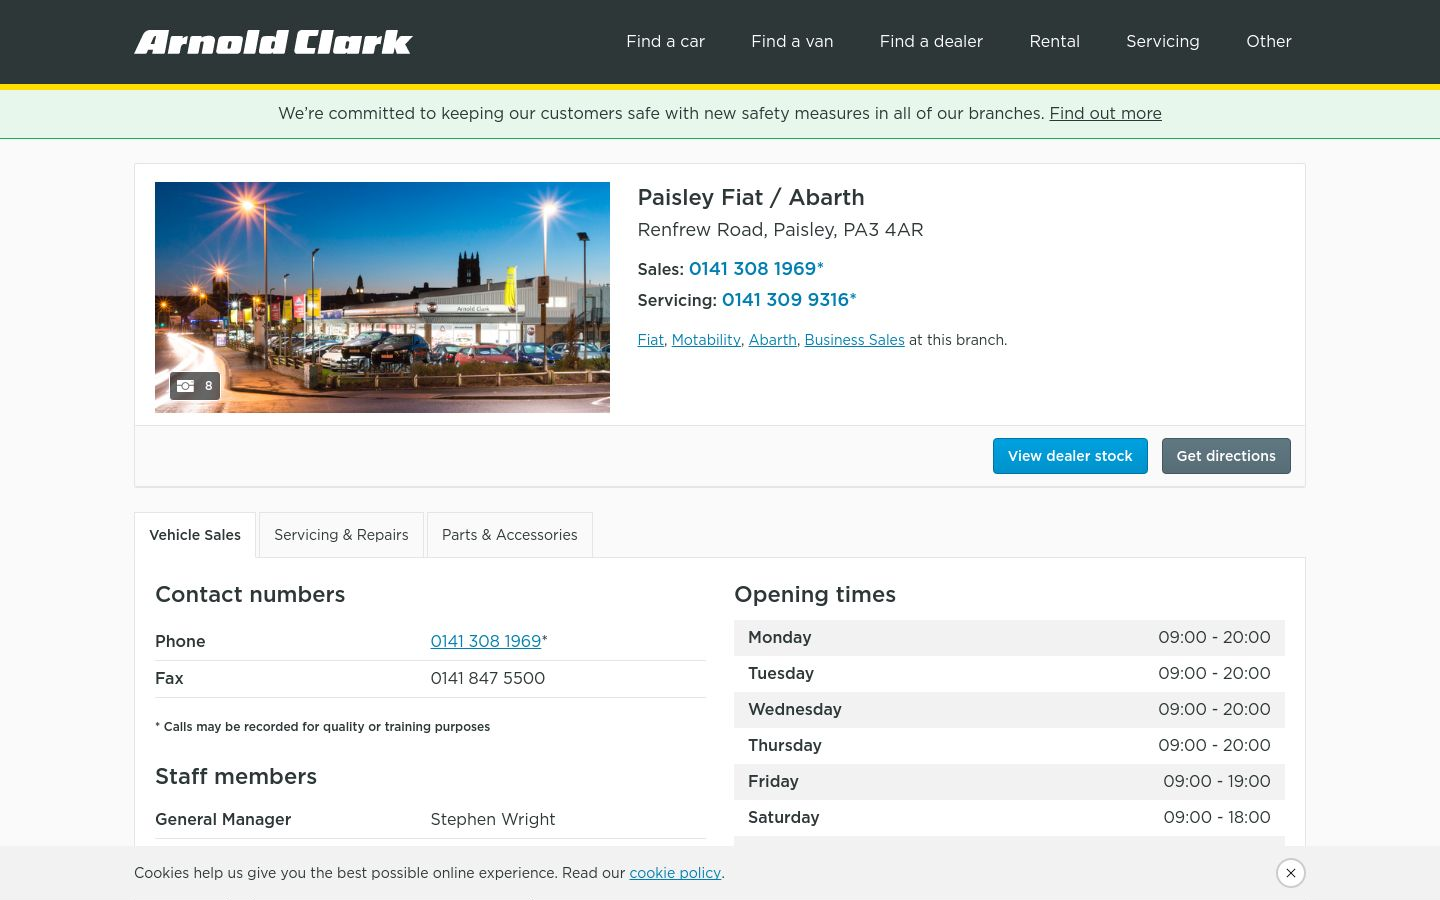
Task: Select the calls may be recorded note
Action: point(322,727)
